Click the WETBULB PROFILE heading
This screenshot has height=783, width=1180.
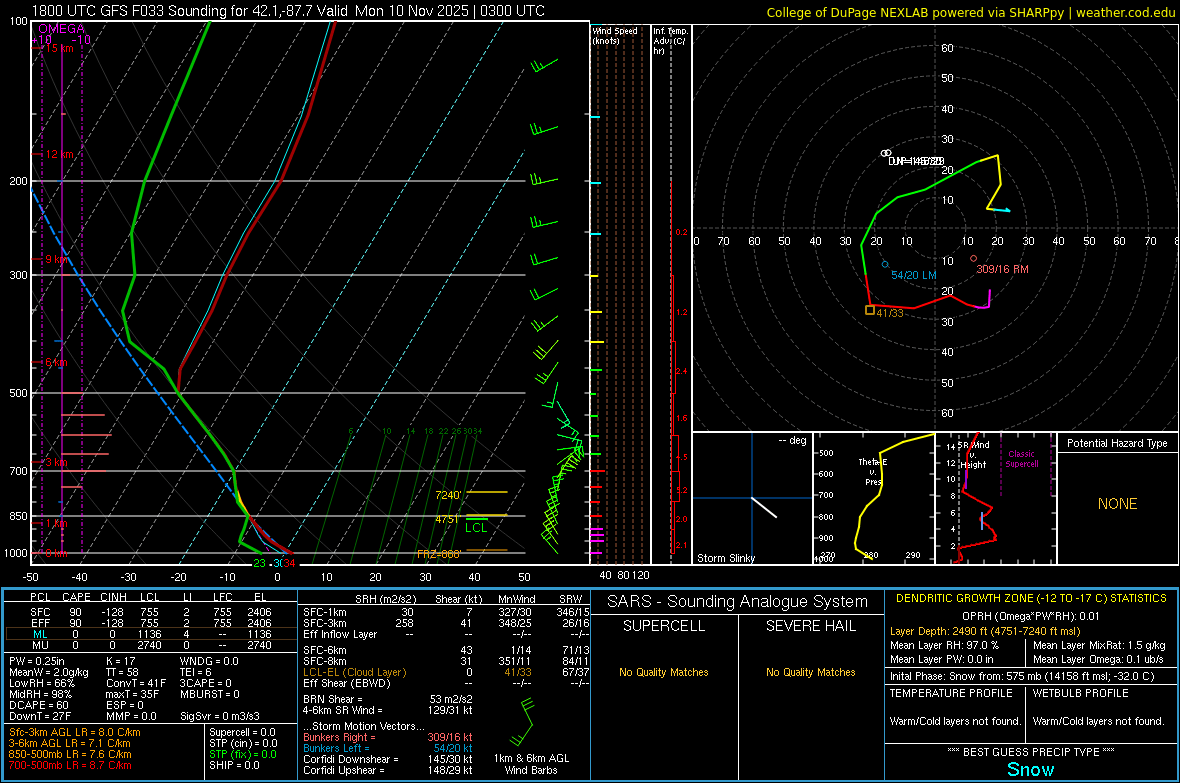coord(1081,693)
